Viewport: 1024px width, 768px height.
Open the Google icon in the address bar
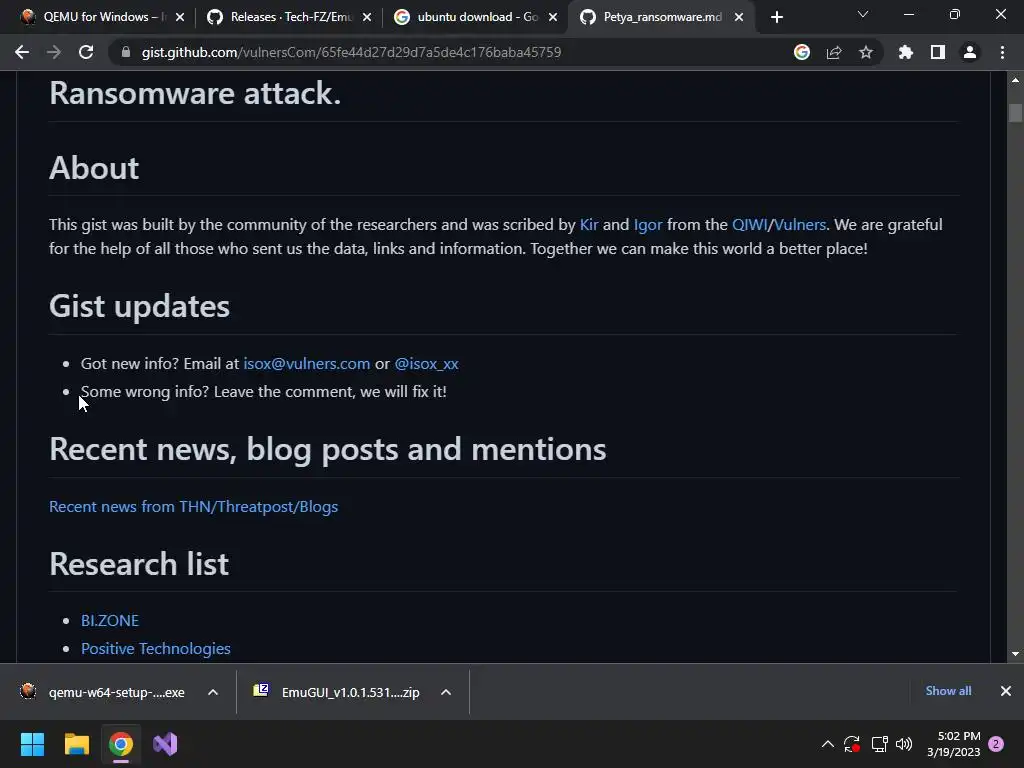point(802,52)
